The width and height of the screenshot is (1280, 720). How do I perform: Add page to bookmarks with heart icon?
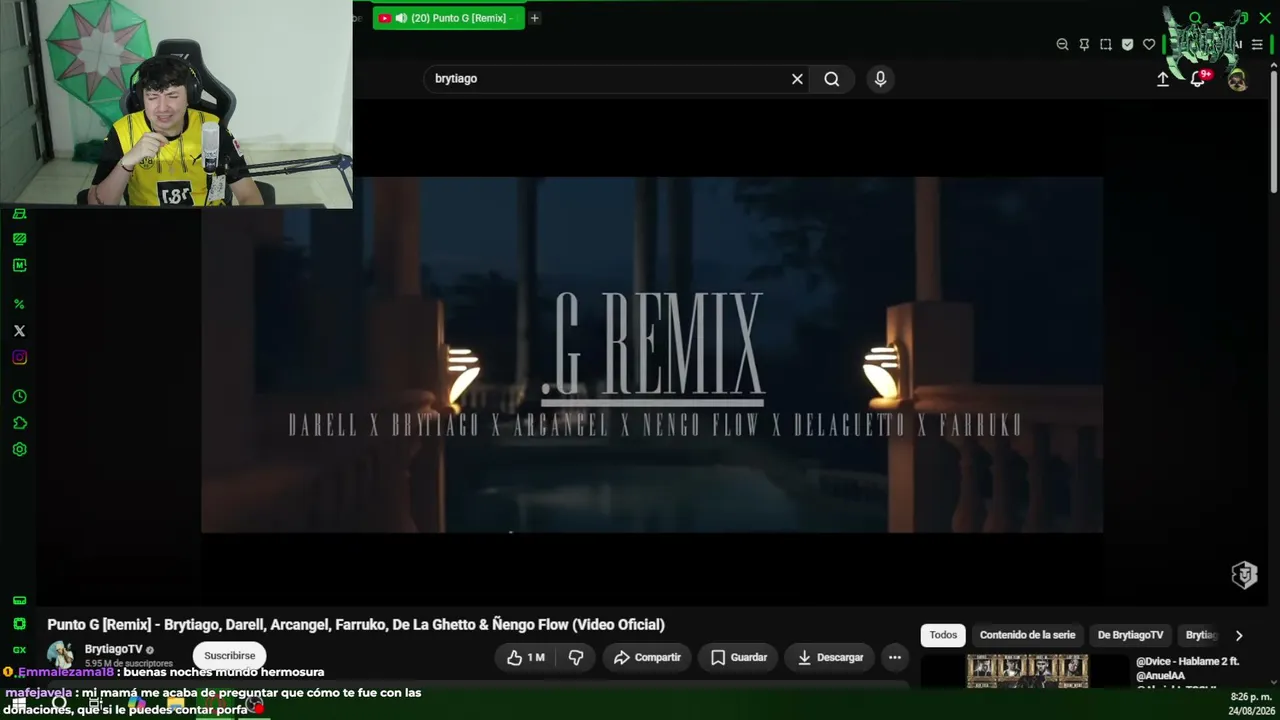1149,44
